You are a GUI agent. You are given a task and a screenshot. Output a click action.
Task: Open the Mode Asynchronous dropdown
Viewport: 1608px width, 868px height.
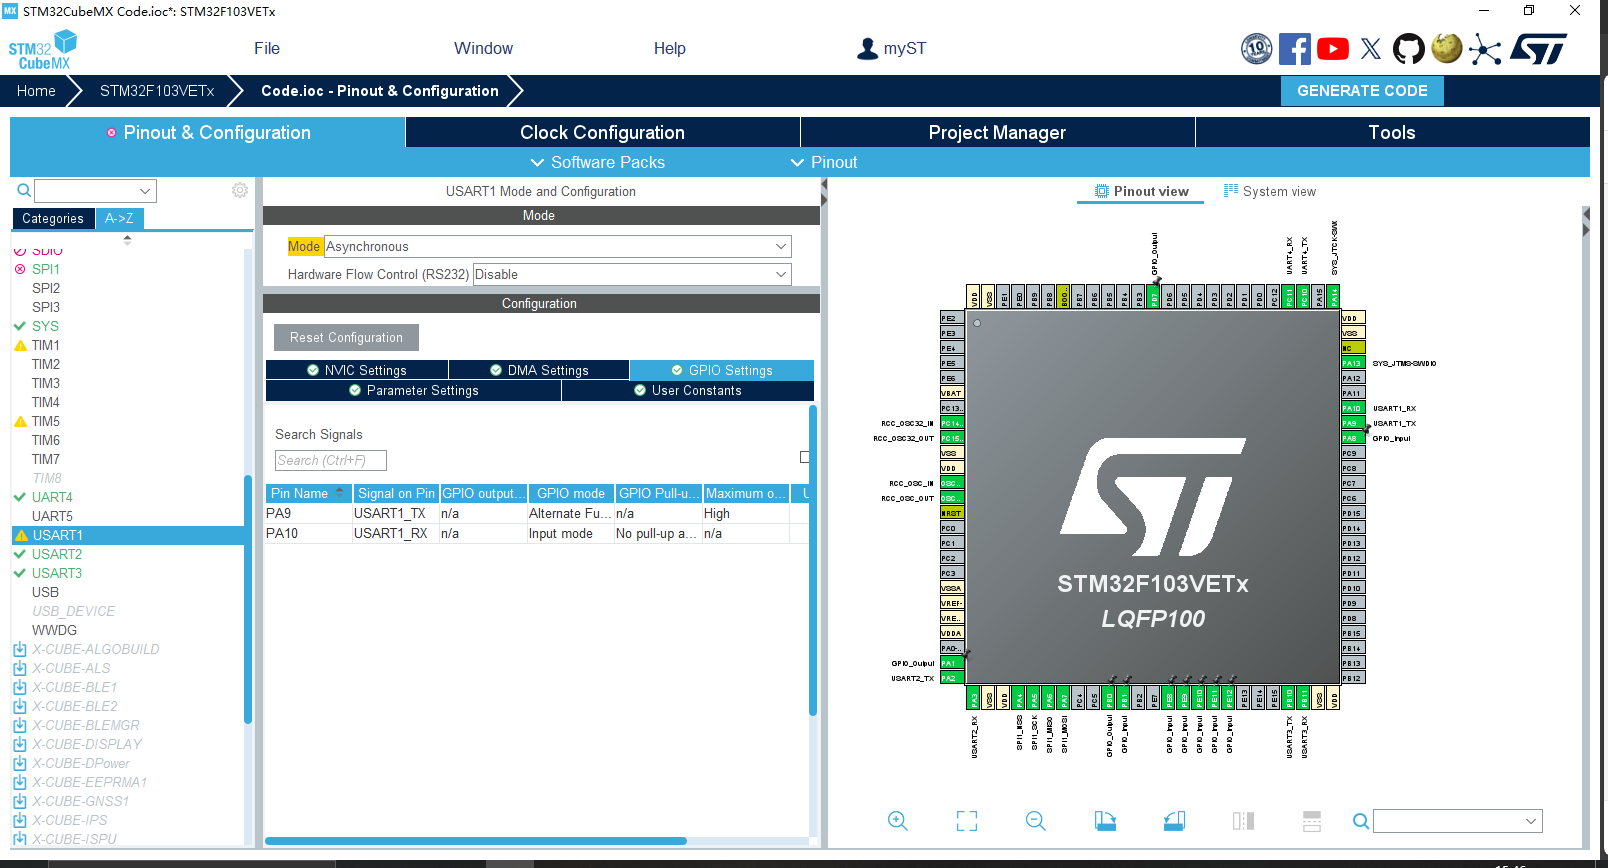[x=557, y=246]
